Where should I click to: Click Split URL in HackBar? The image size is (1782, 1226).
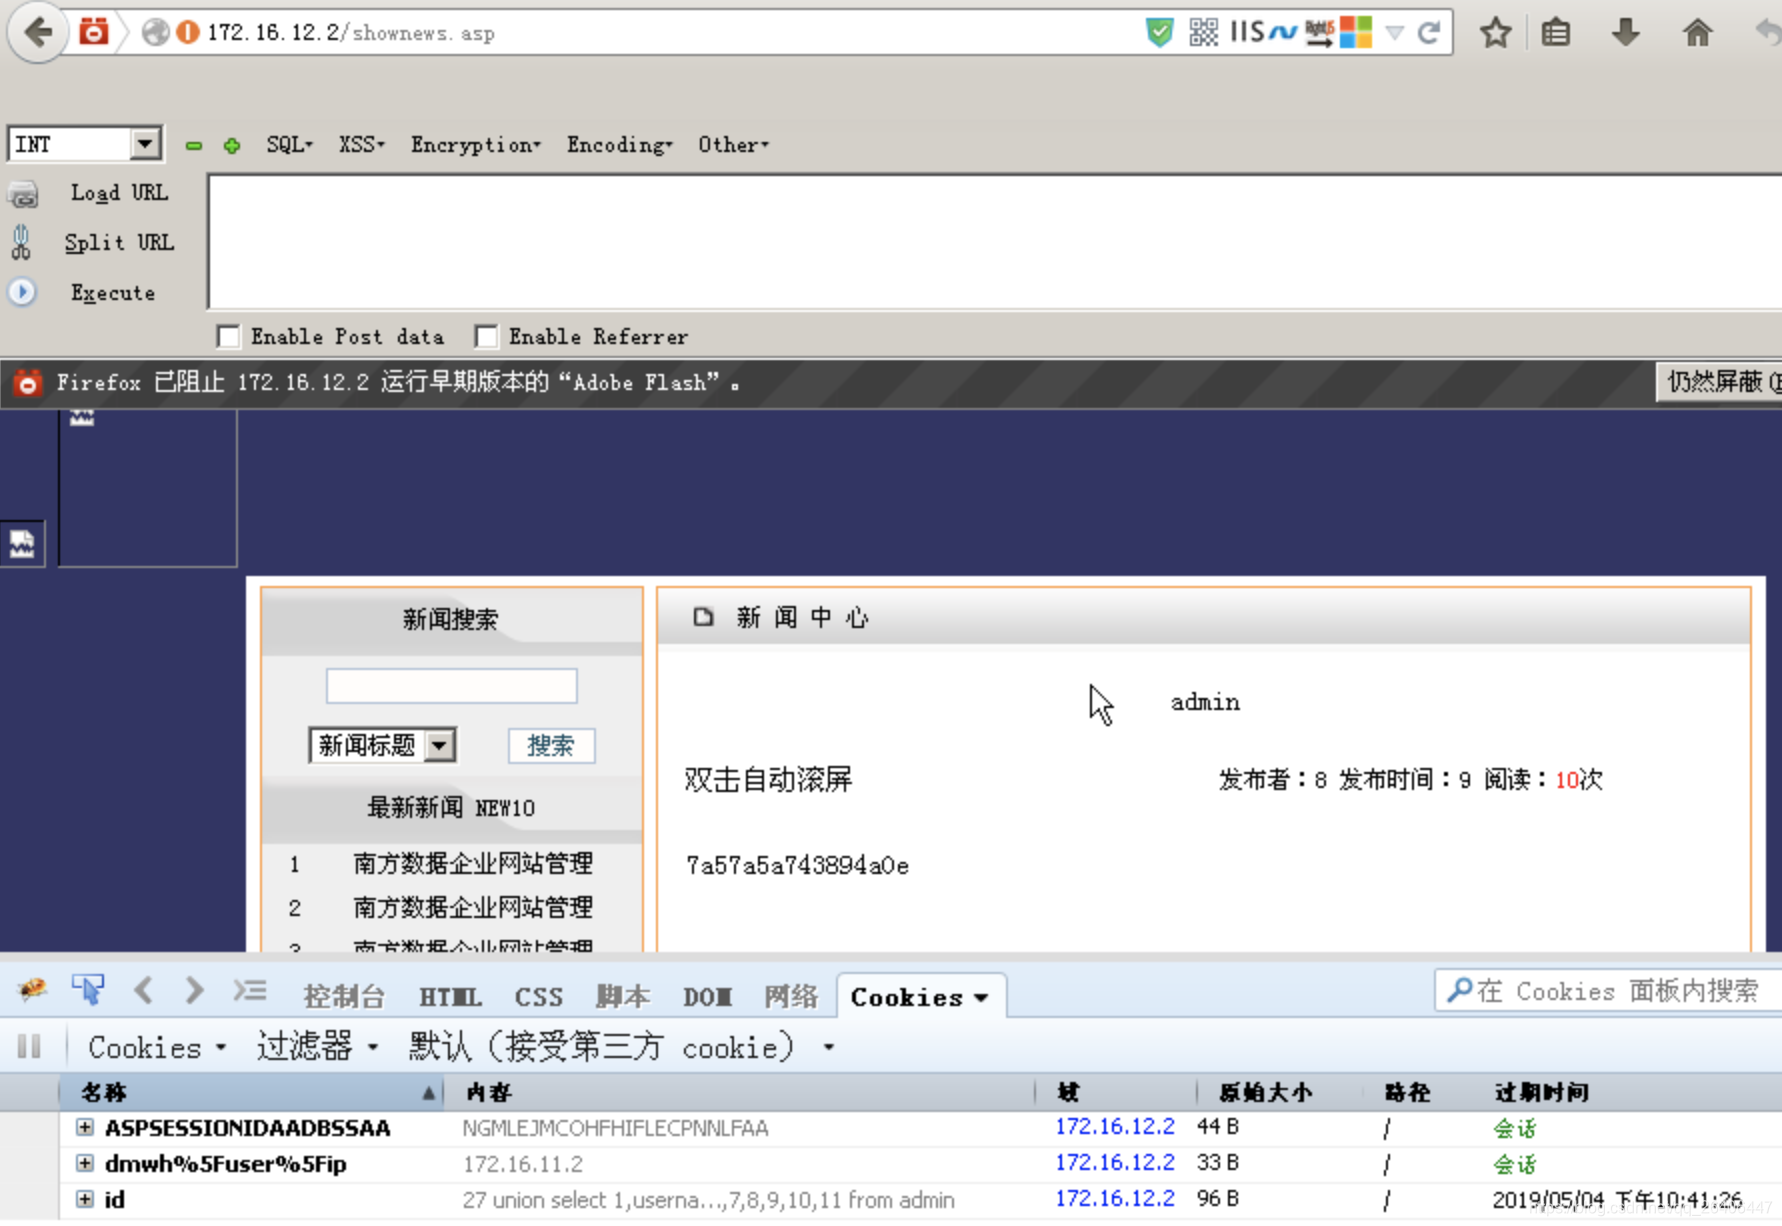point(119,243)
